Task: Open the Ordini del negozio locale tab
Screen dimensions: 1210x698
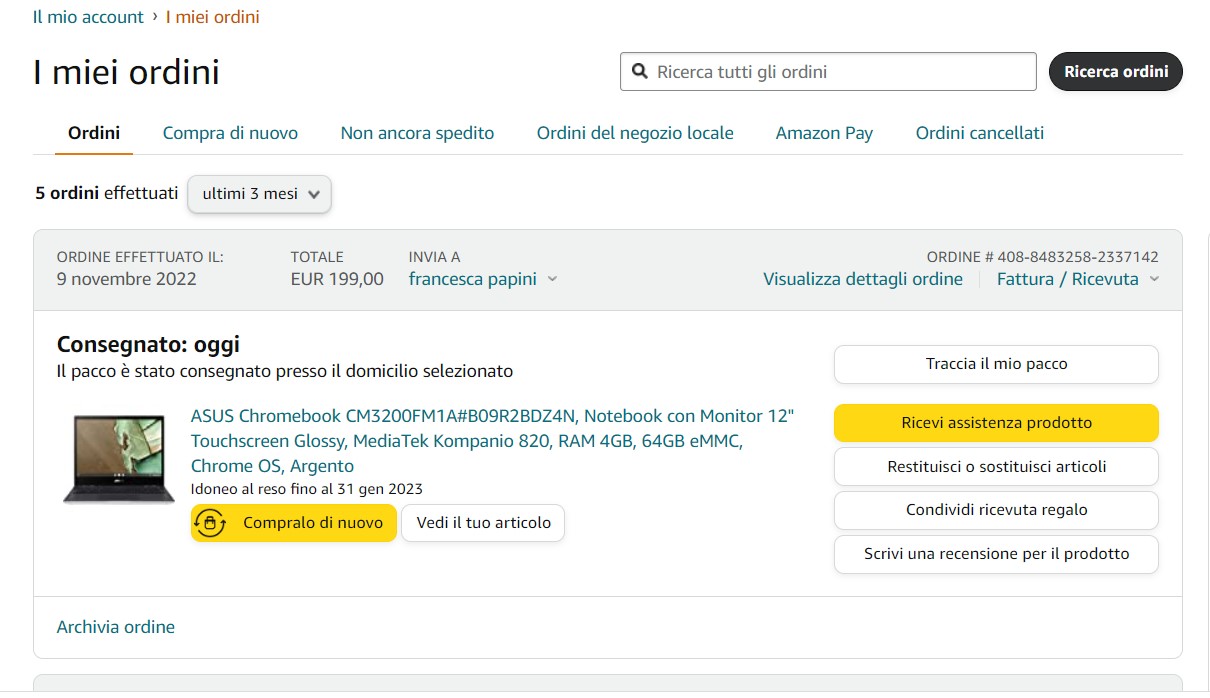Action: pyautogui.click(x=635, y=133)
